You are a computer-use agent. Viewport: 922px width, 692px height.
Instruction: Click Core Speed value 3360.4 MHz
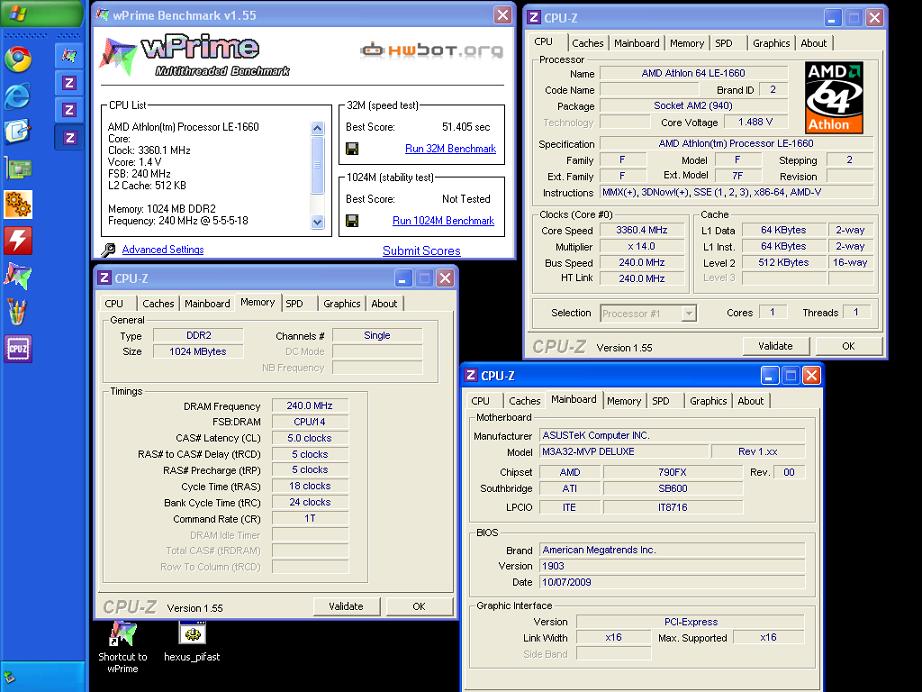click(x=642, y=230)
